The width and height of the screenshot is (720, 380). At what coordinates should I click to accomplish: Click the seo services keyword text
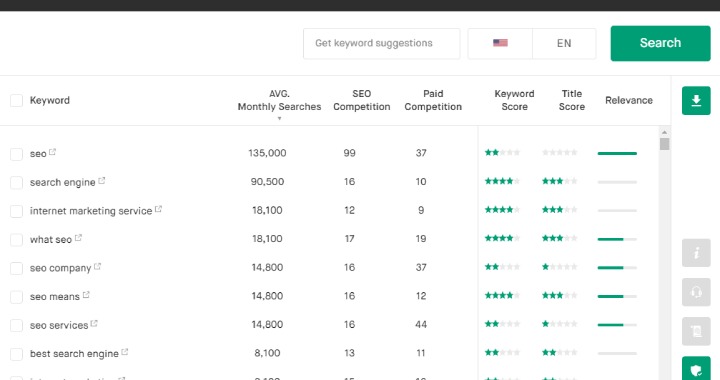coord(59,325)
